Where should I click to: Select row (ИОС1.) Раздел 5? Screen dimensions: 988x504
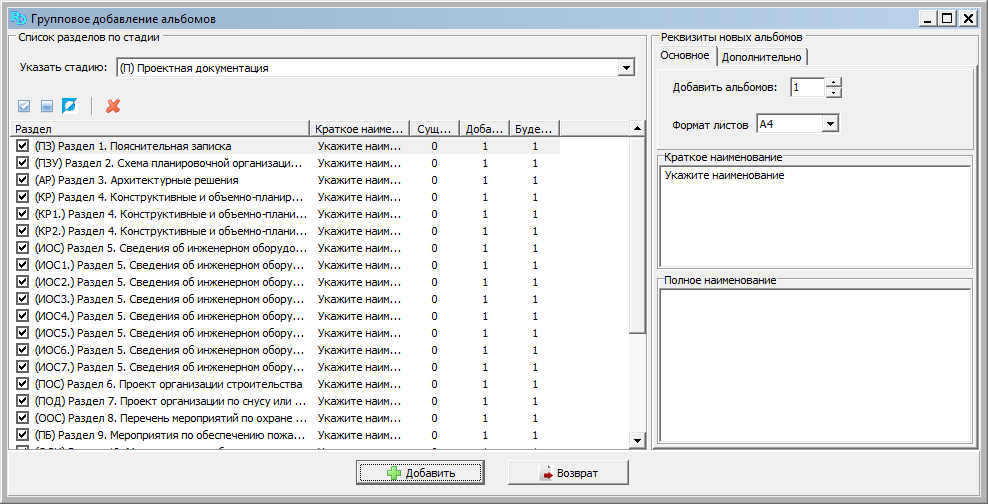[285, 265]
